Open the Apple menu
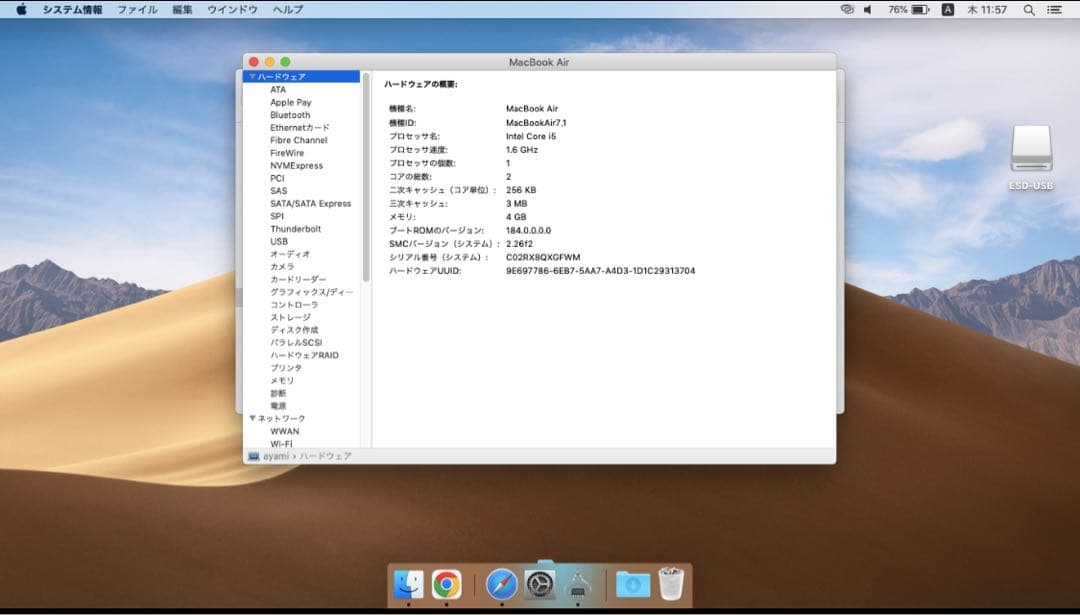Viewport: 1080px width, 615px height. 21,10
